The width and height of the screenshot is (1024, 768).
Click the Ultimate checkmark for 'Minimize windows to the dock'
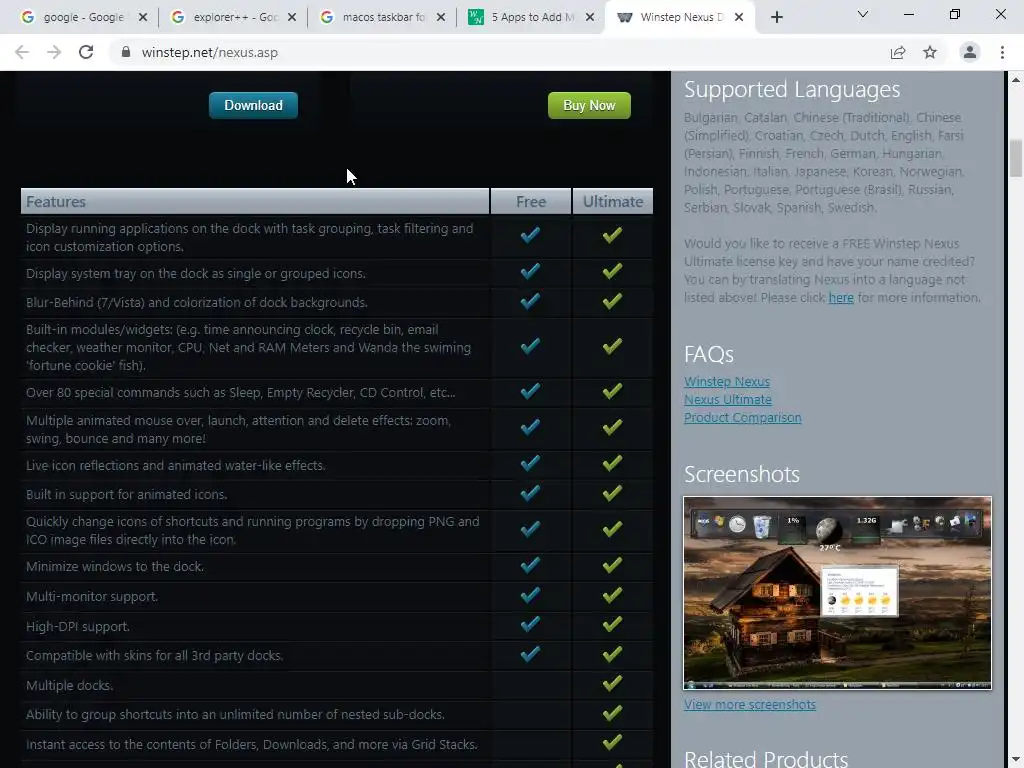pos(612,565)
